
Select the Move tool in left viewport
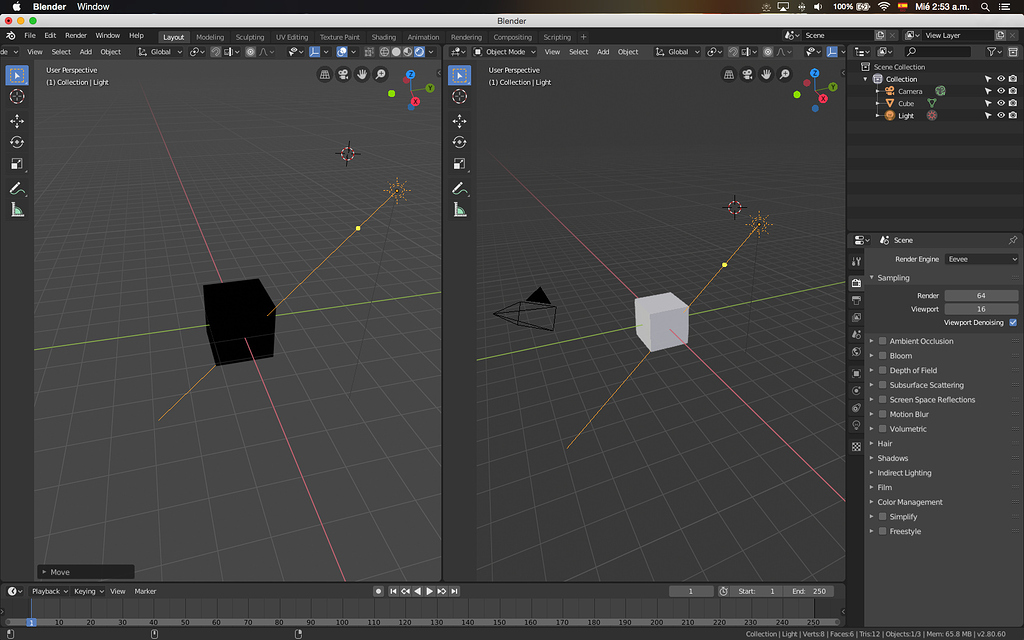17,121
